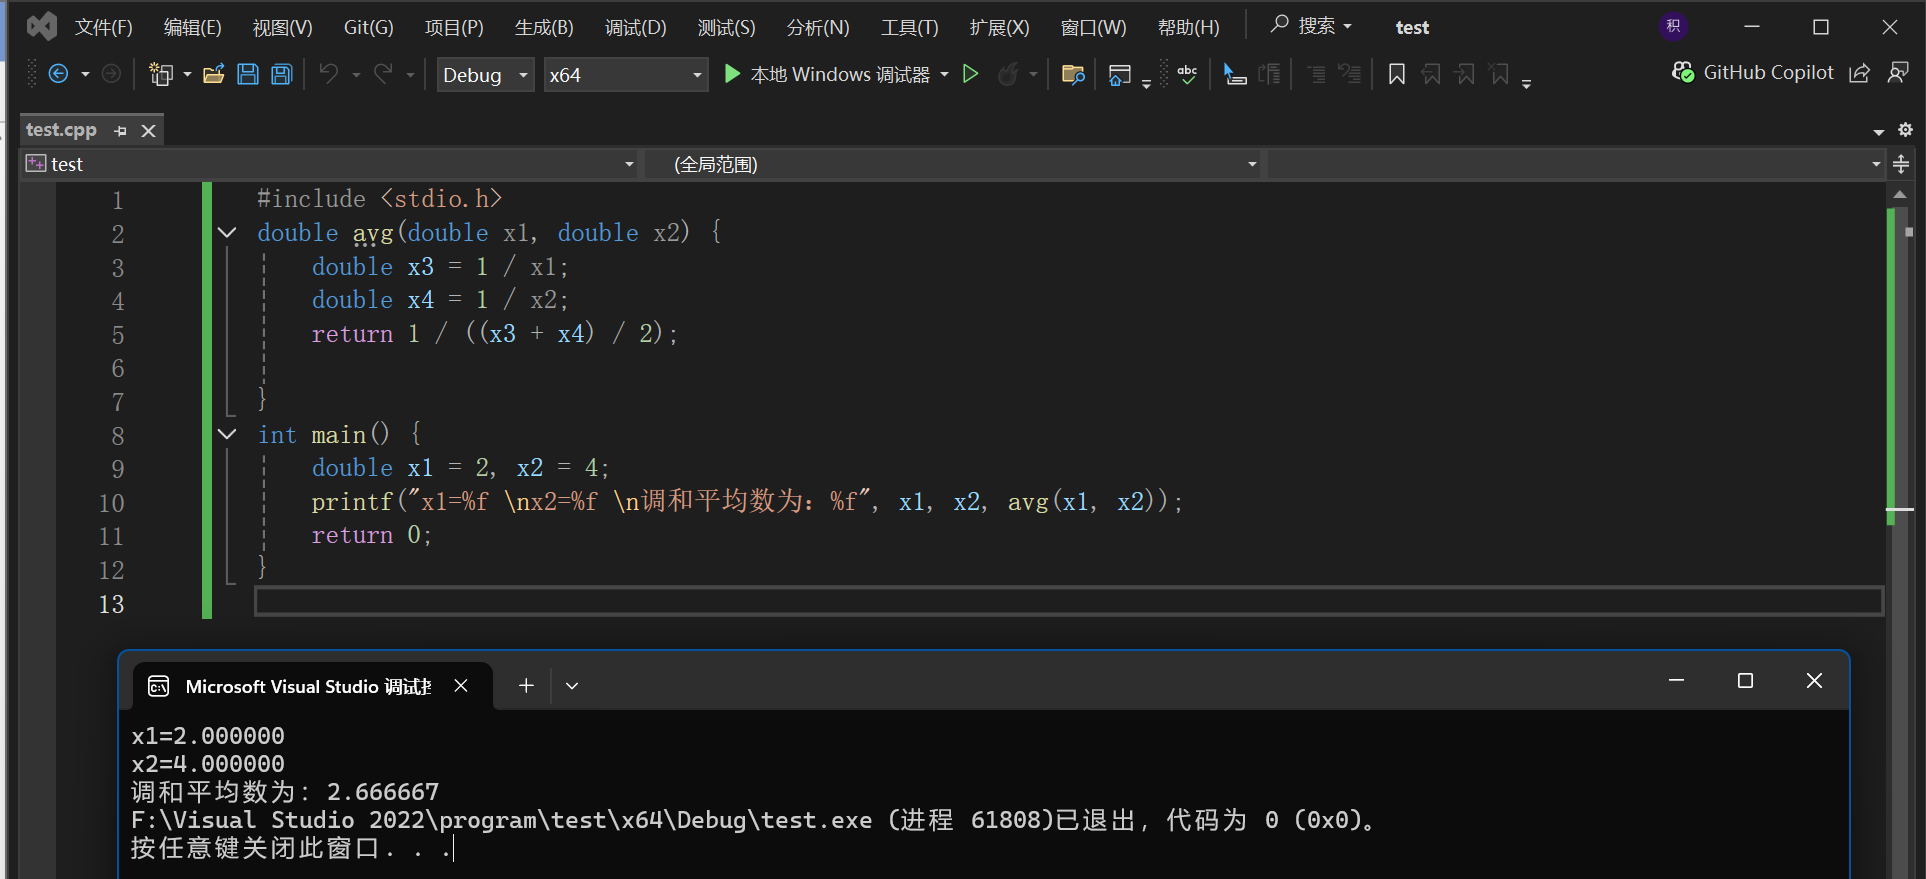Open the 工具(T) menu

coord(909,27)
